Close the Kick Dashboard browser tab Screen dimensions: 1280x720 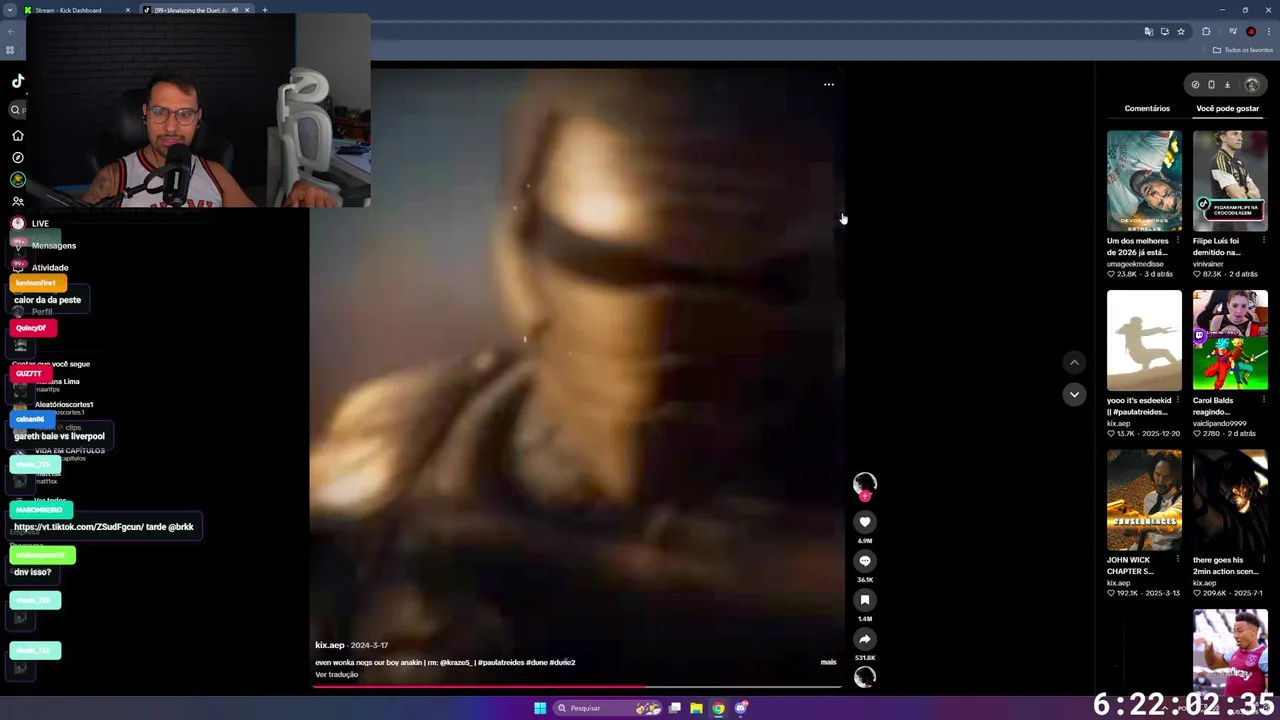[128, 10]
